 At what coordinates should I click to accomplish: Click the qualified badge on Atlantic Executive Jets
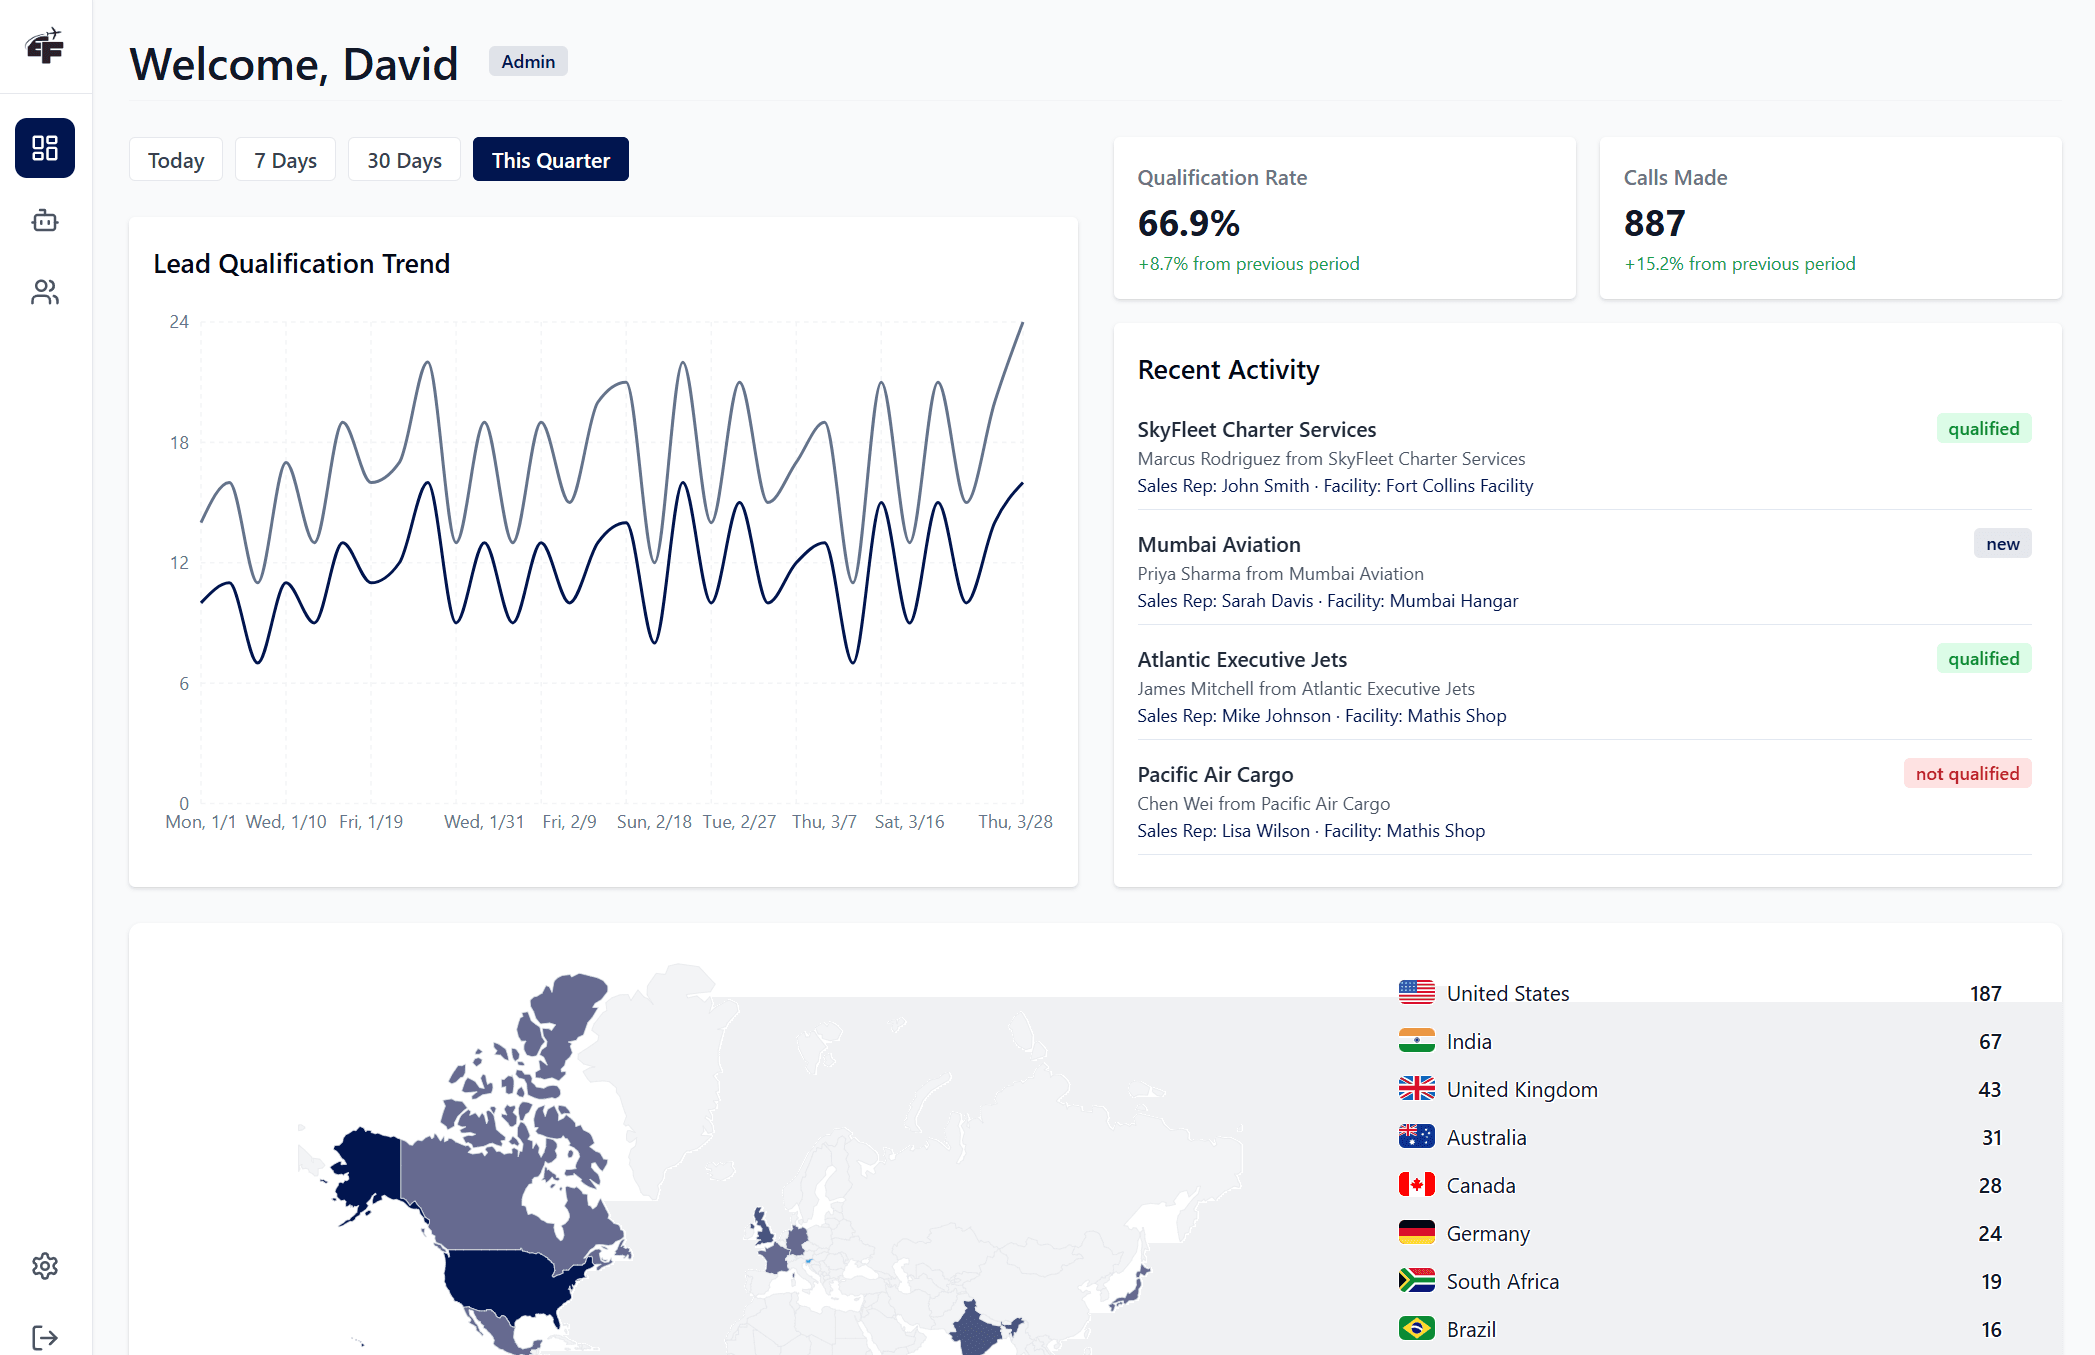click(x=1983, y=658)
